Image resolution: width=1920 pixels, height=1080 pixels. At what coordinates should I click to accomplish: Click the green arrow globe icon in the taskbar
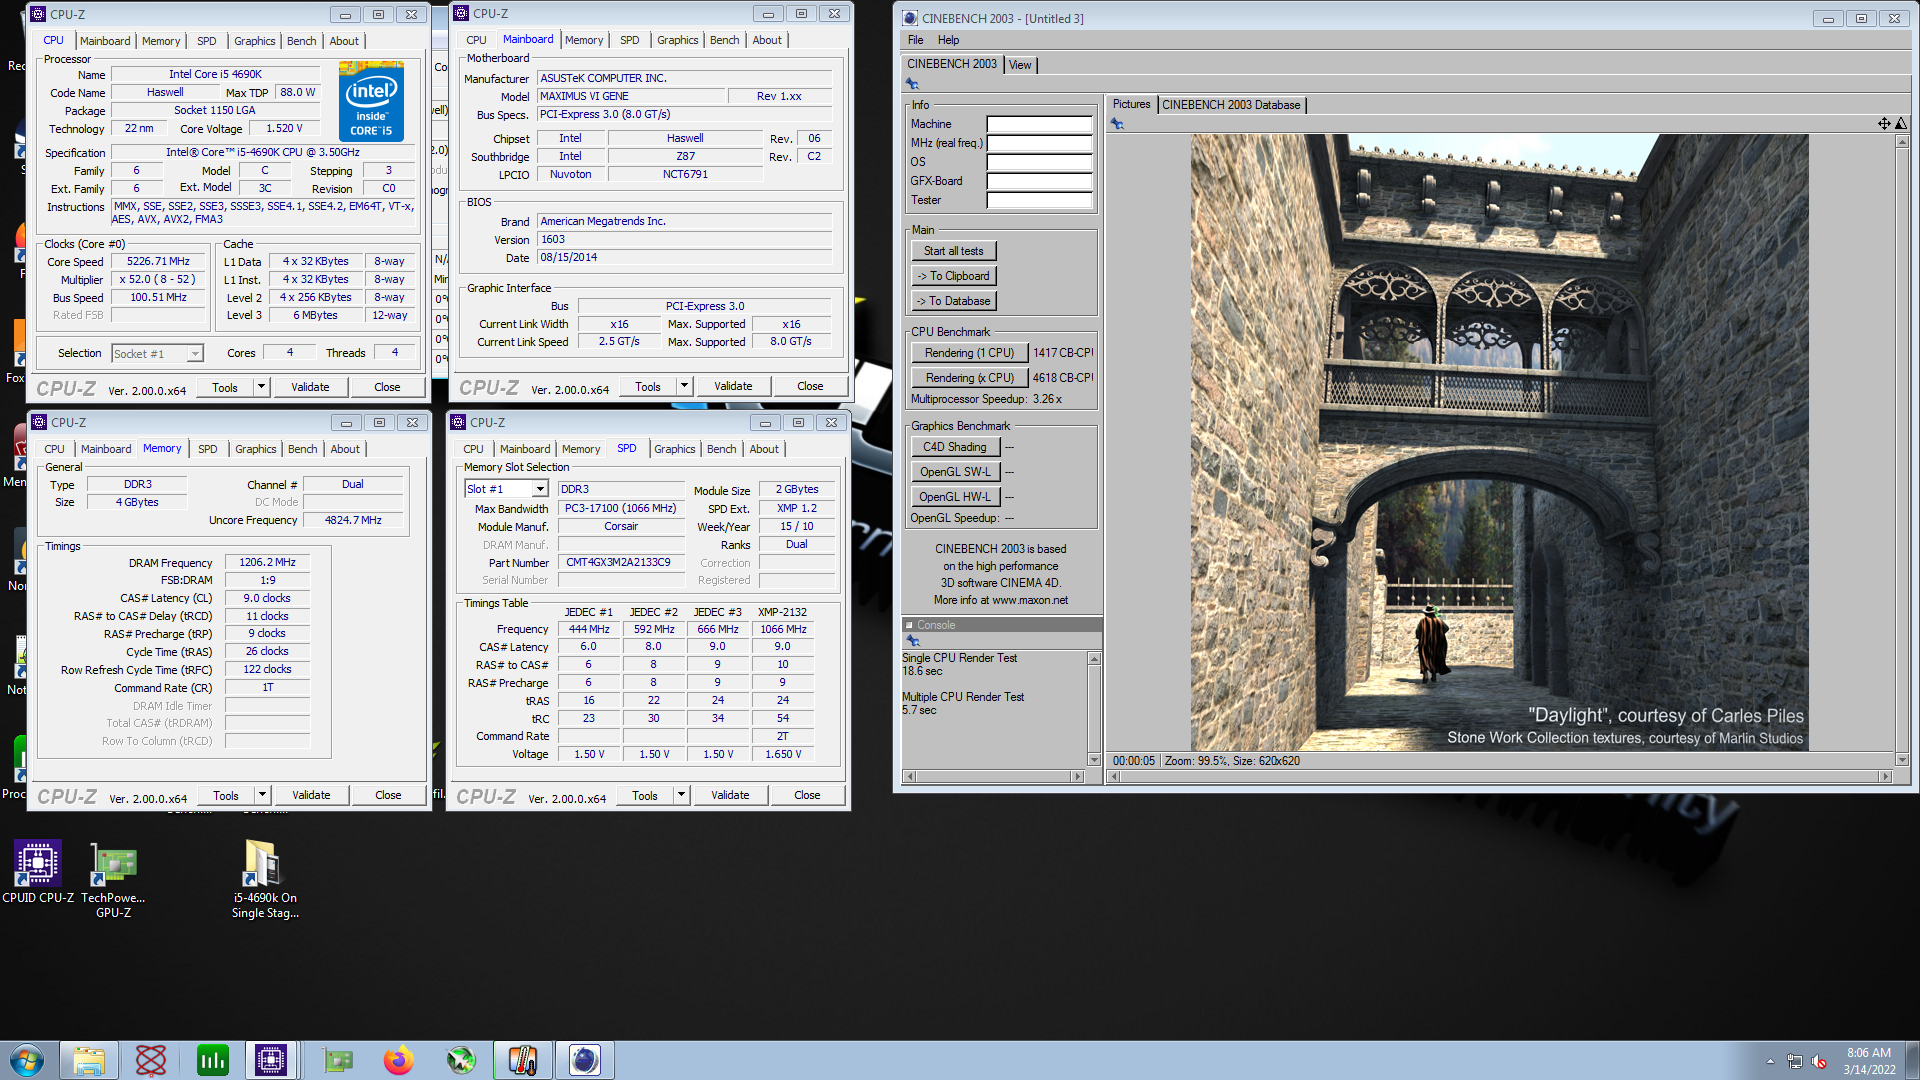(461, 1060)
